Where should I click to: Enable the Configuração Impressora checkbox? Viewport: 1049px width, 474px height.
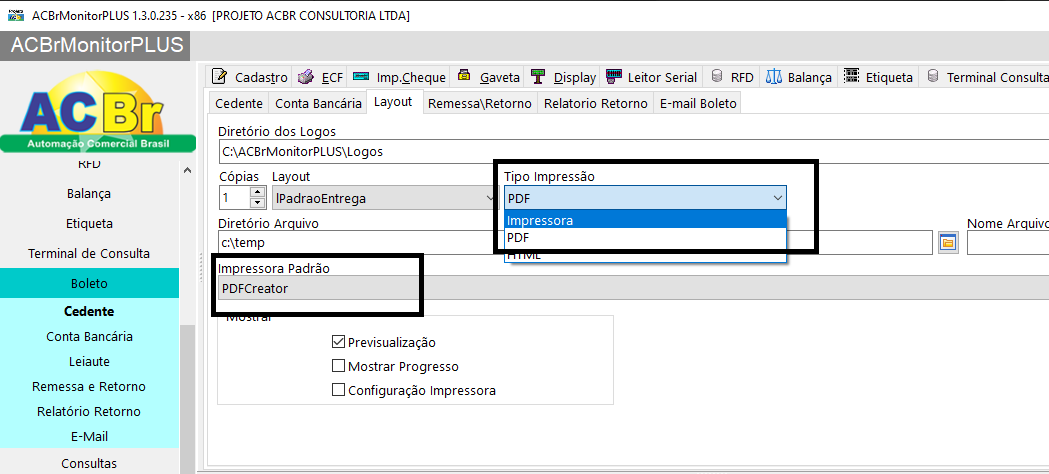coord(338,390)
